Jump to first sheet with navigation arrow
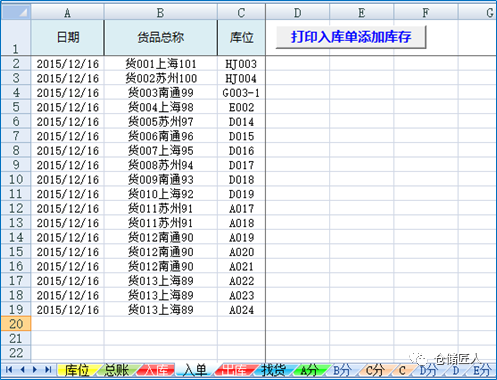This screenshot has width=497, height=380. click(x=9, y=369)
